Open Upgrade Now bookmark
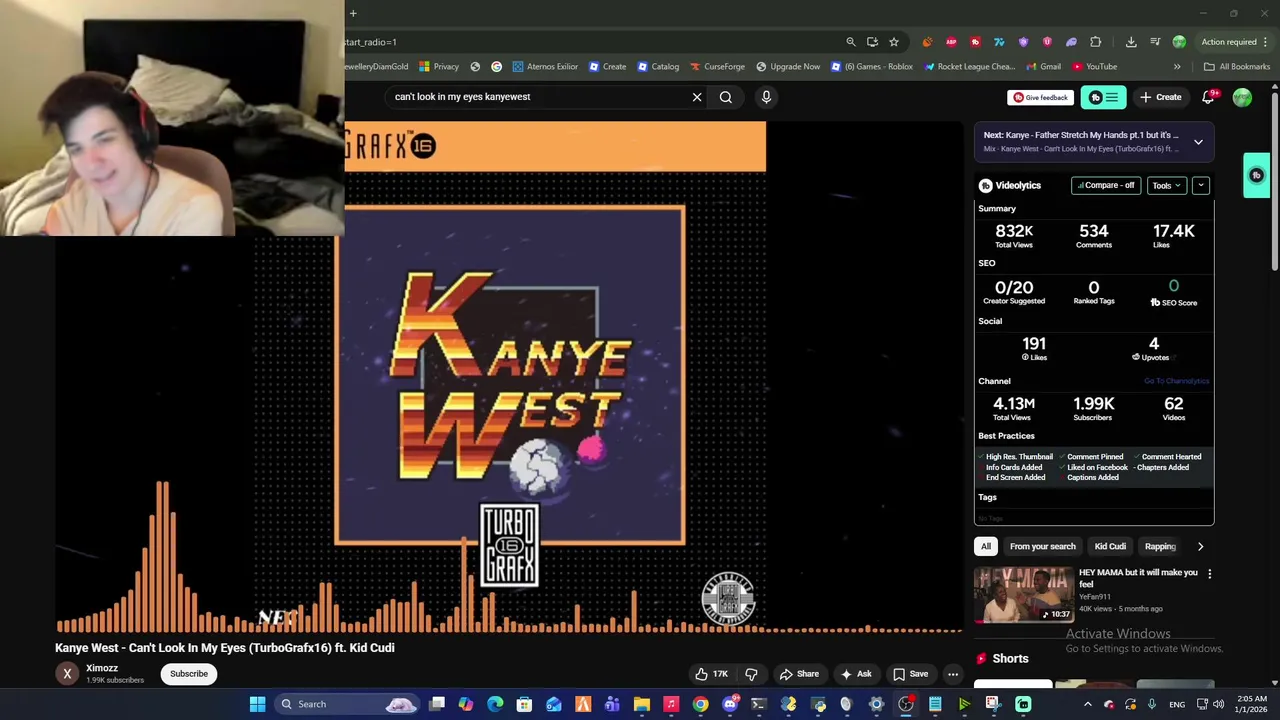 coord(788,67)
